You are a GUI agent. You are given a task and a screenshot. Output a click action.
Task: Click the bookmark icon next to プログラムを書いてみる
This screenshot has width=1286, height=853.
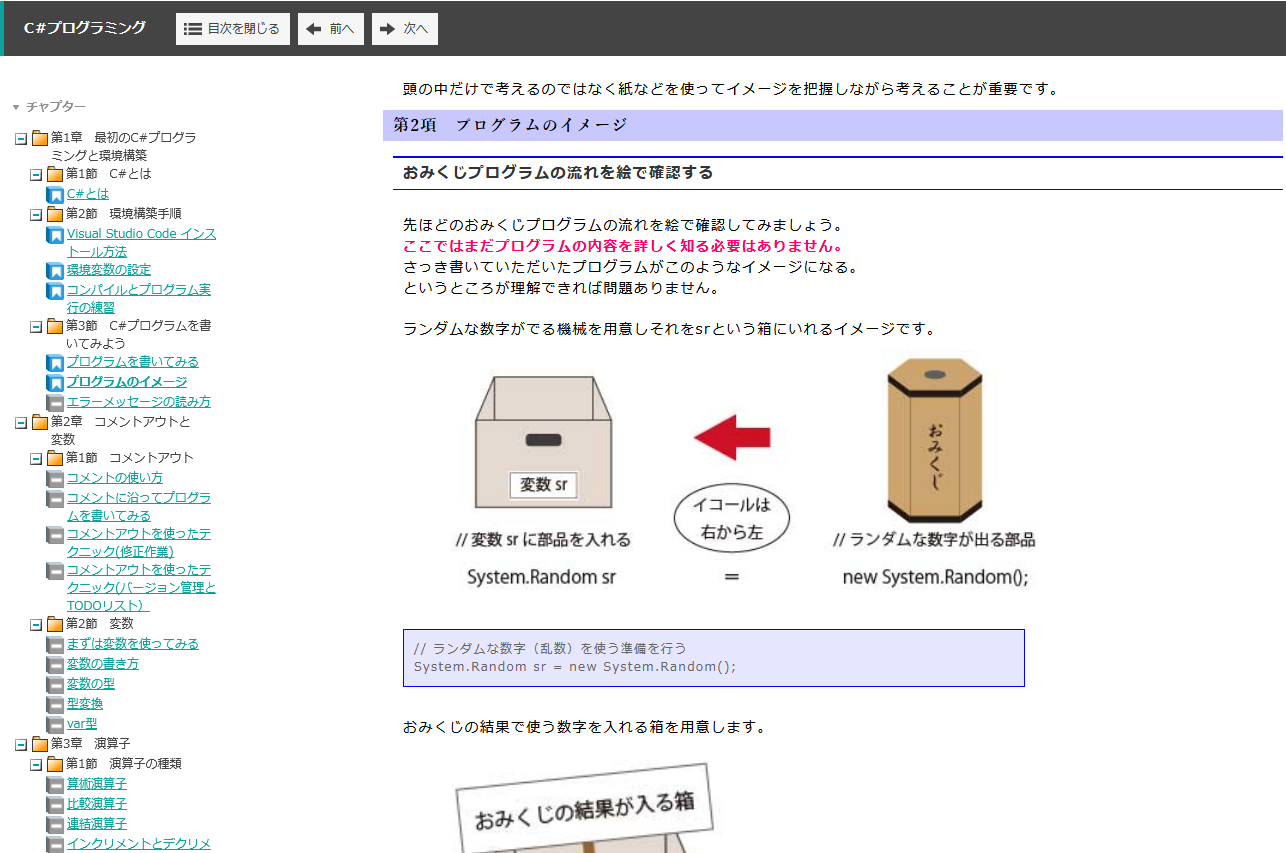55,362
